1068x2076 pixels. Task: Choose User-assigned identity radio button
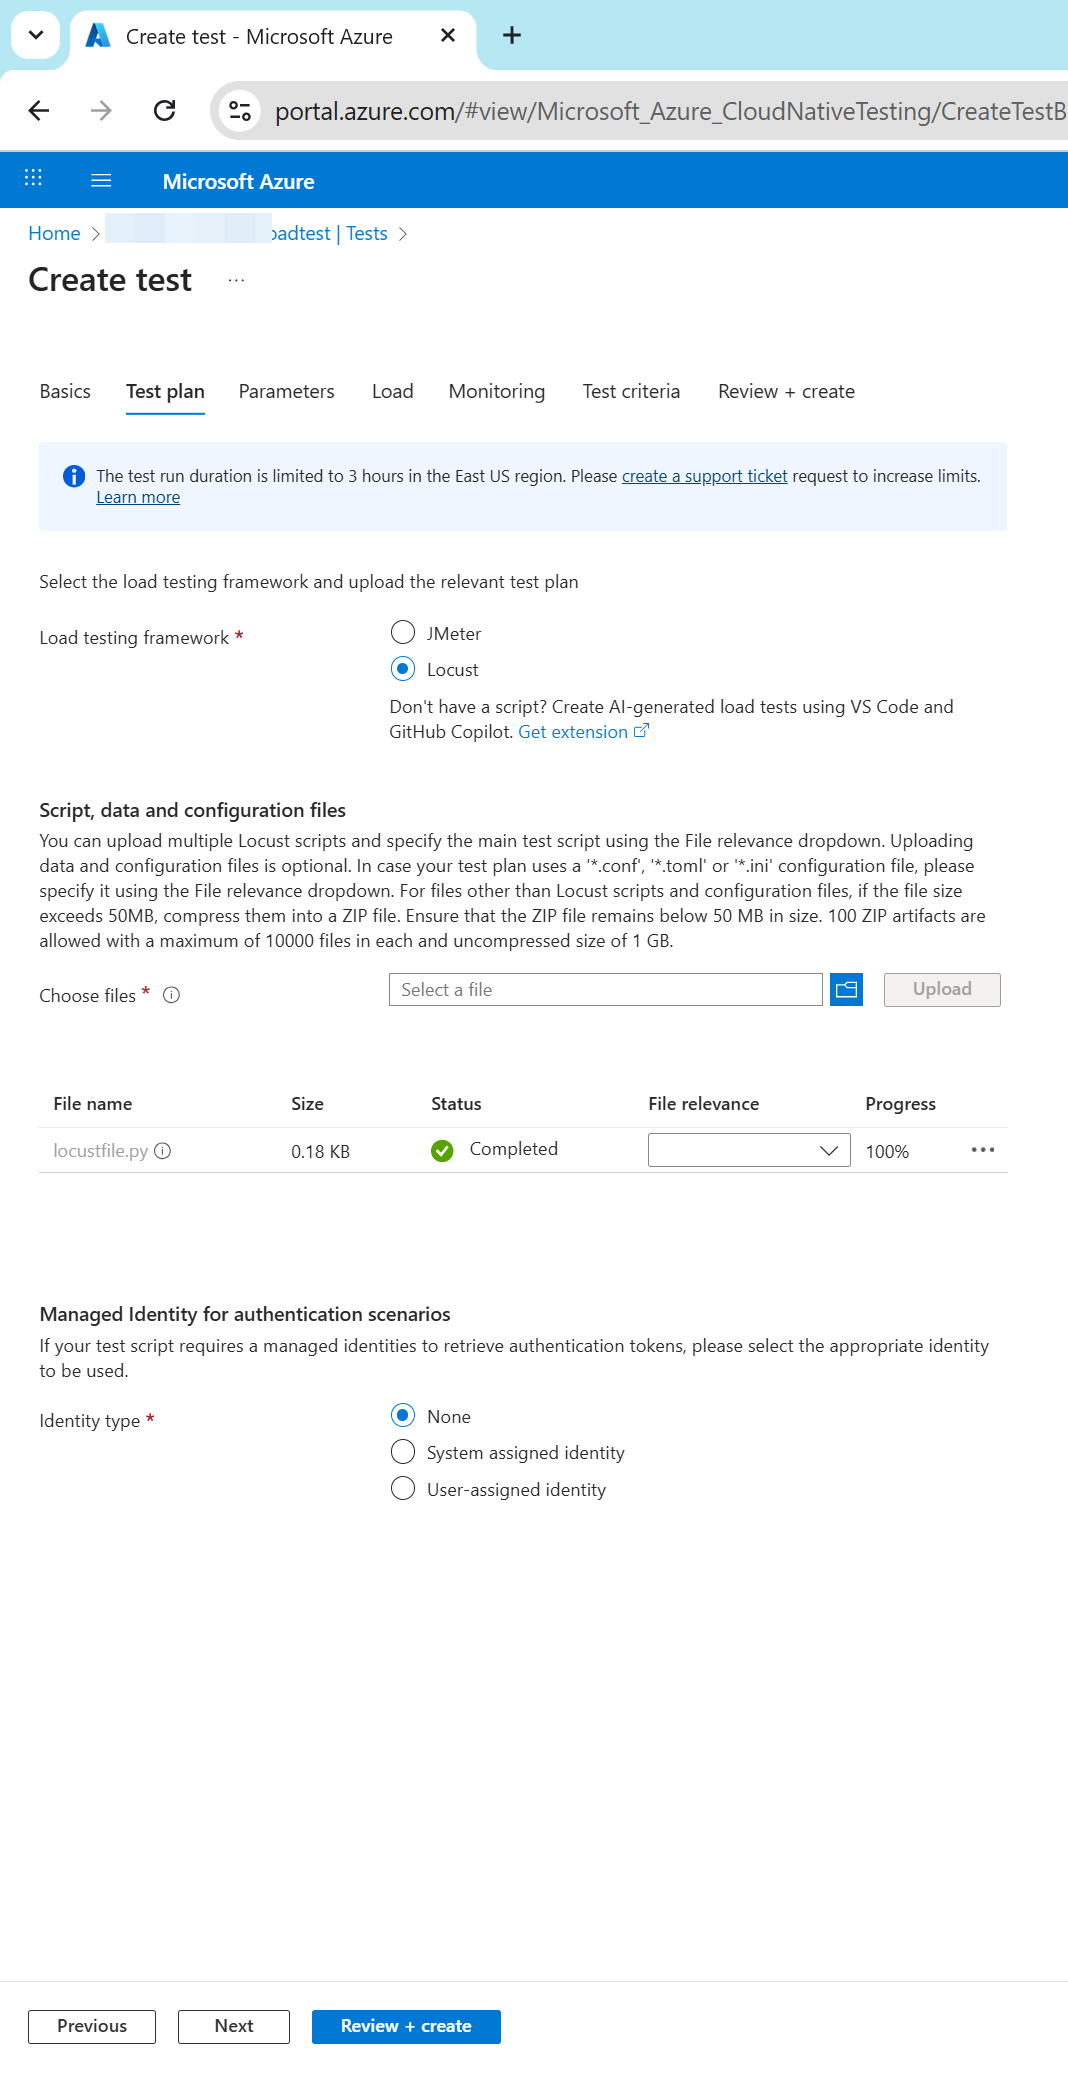(403, 1489)
